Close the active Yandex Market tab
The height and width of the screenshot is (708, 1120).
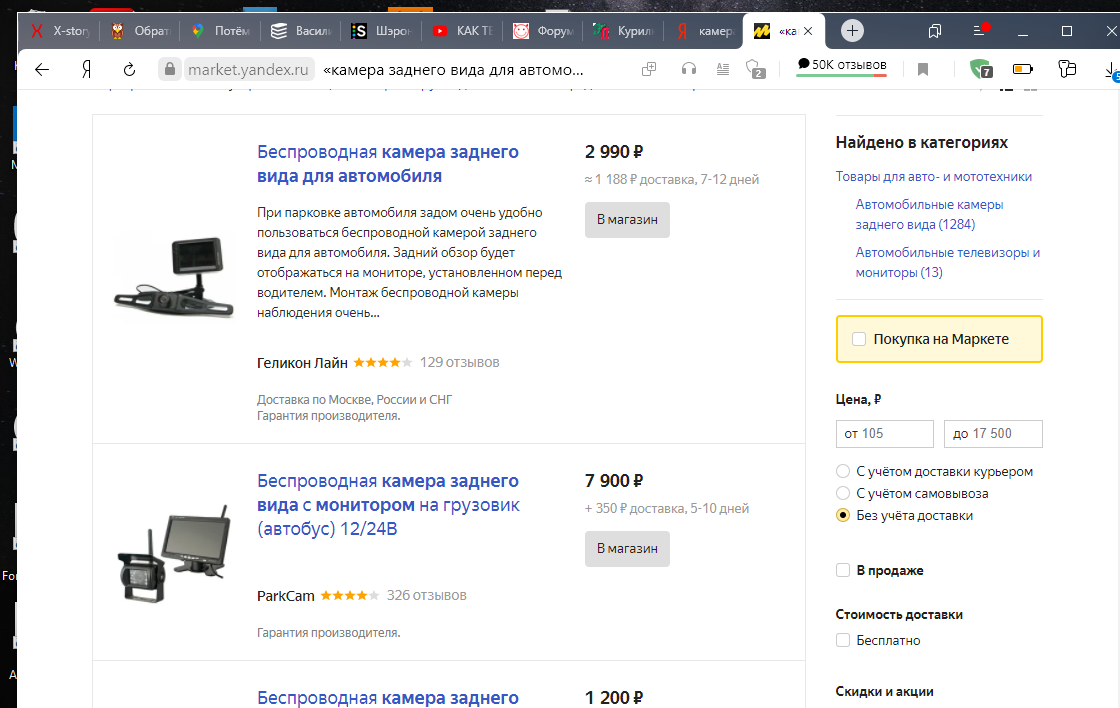808,31
